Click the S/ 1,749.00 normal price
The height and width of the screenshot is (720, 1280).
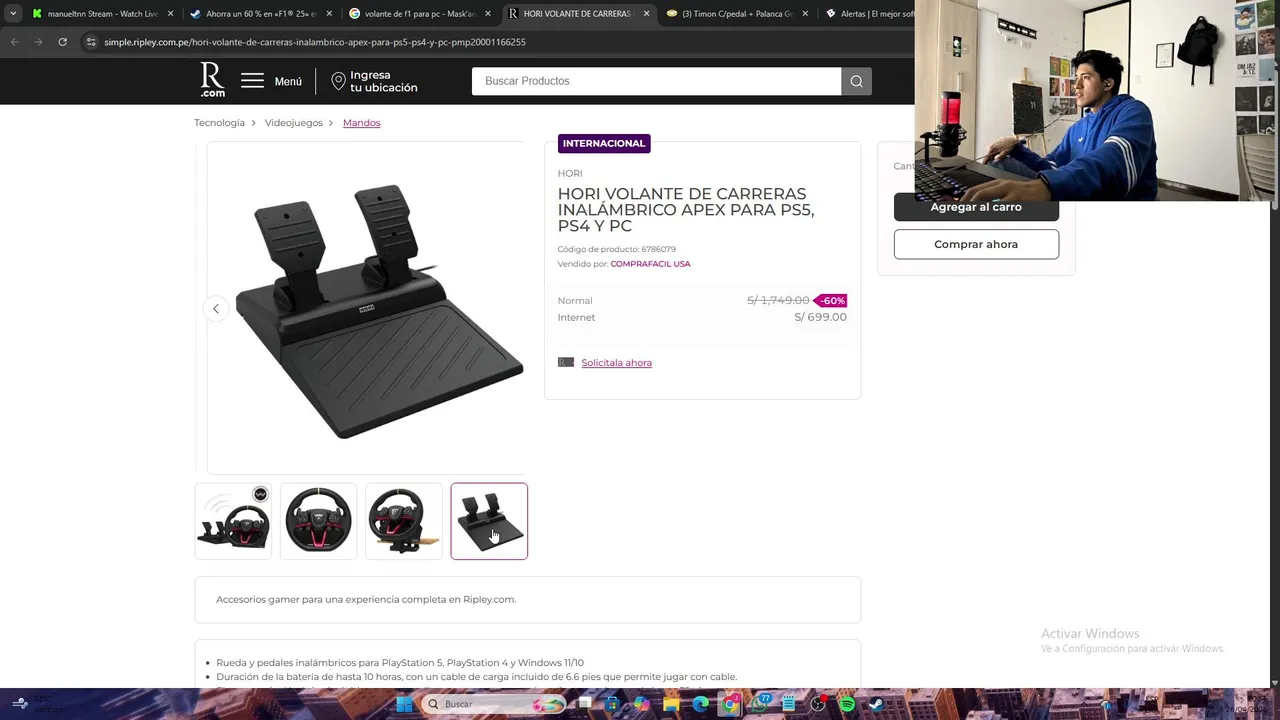[778, 300]
